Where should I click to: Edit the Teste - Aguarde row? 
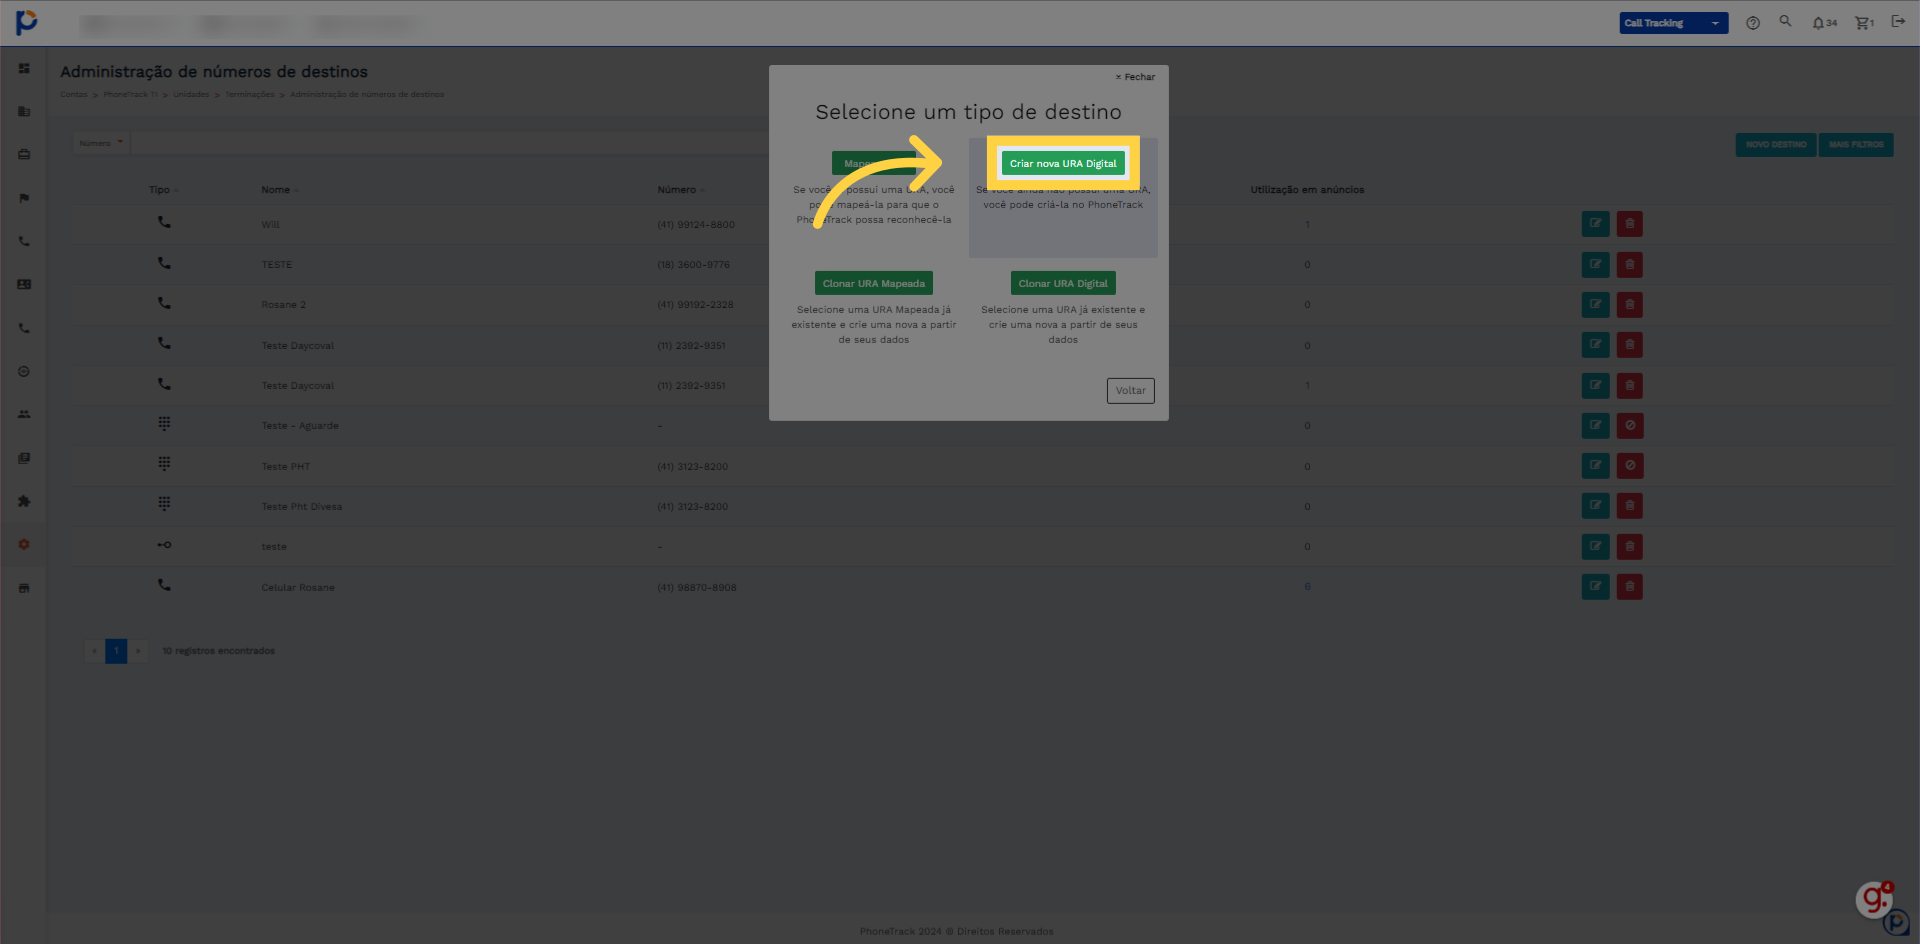click(1595, 426)
